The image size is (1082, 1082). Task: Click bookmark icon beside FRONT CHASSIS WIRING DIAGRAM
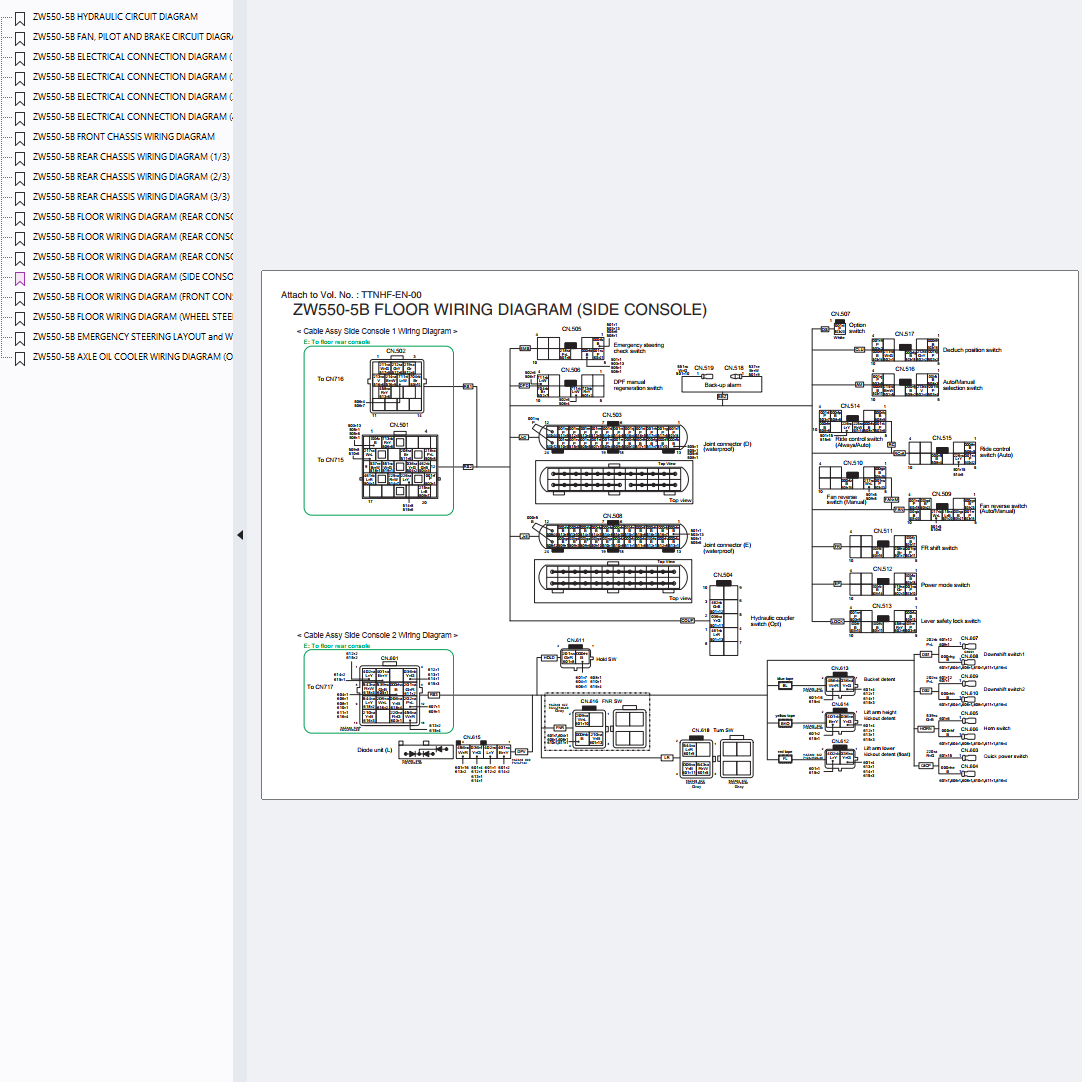[x=20, y=139]
